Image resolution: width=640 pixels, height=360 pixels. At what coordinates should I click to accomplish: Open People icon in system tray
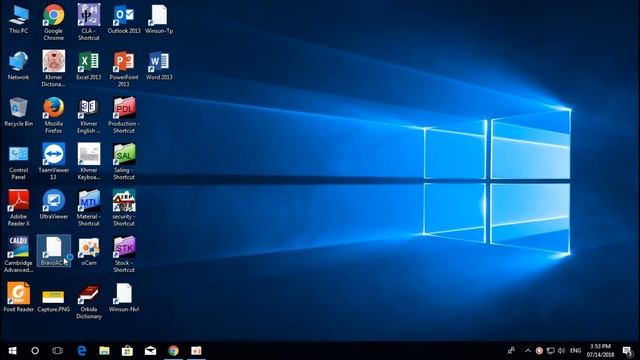click(x=511, y=351)
